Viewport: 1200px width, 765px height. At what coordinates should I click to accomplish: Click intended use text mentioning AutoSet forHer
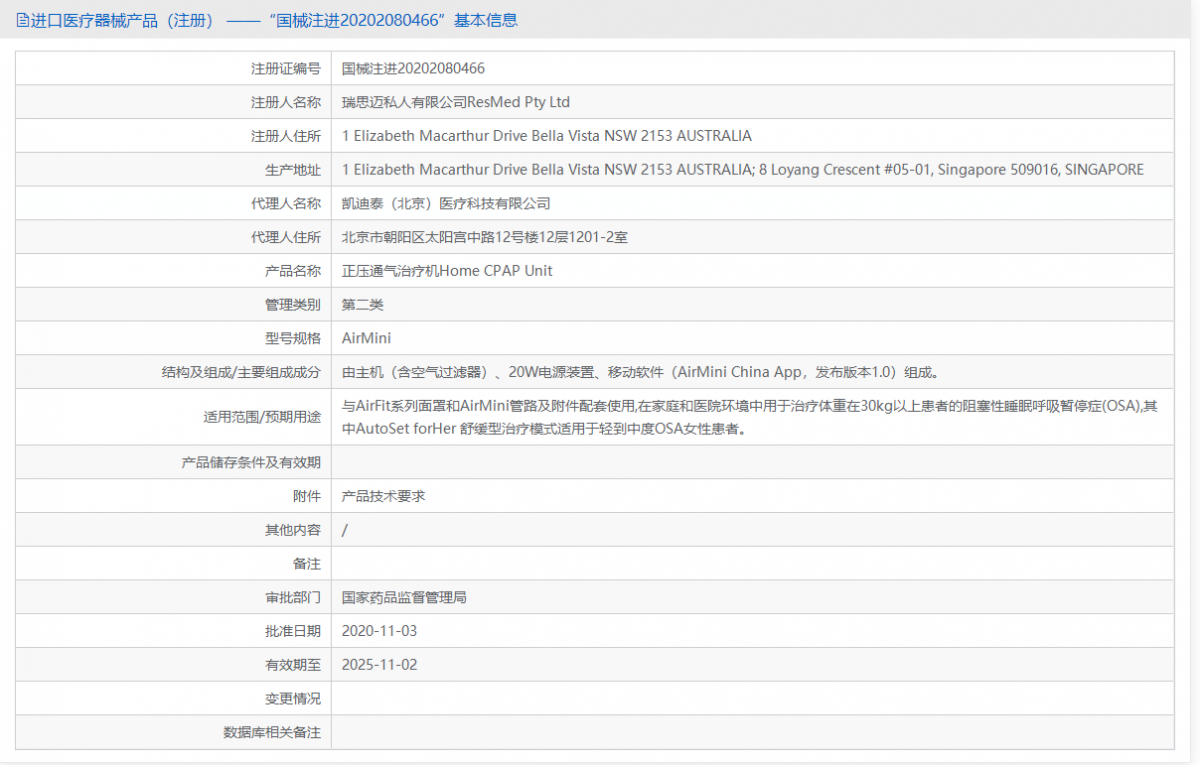tap(750, 417)
